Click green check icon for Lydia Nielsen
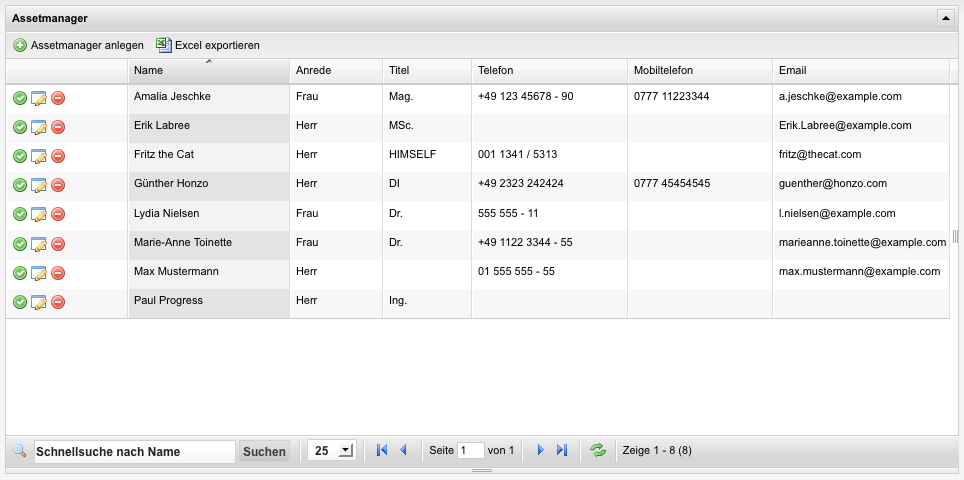964x480 pixels. [x=20, y=214]
